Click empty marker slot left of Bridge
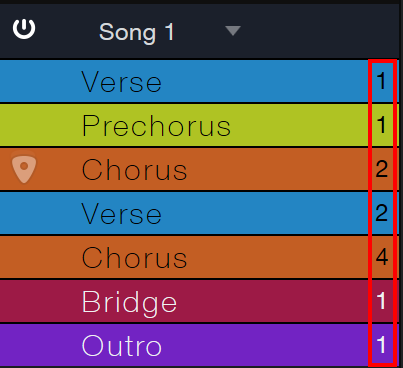The height and width of the screenshot is (368, 403). click(x=24, y=301)
